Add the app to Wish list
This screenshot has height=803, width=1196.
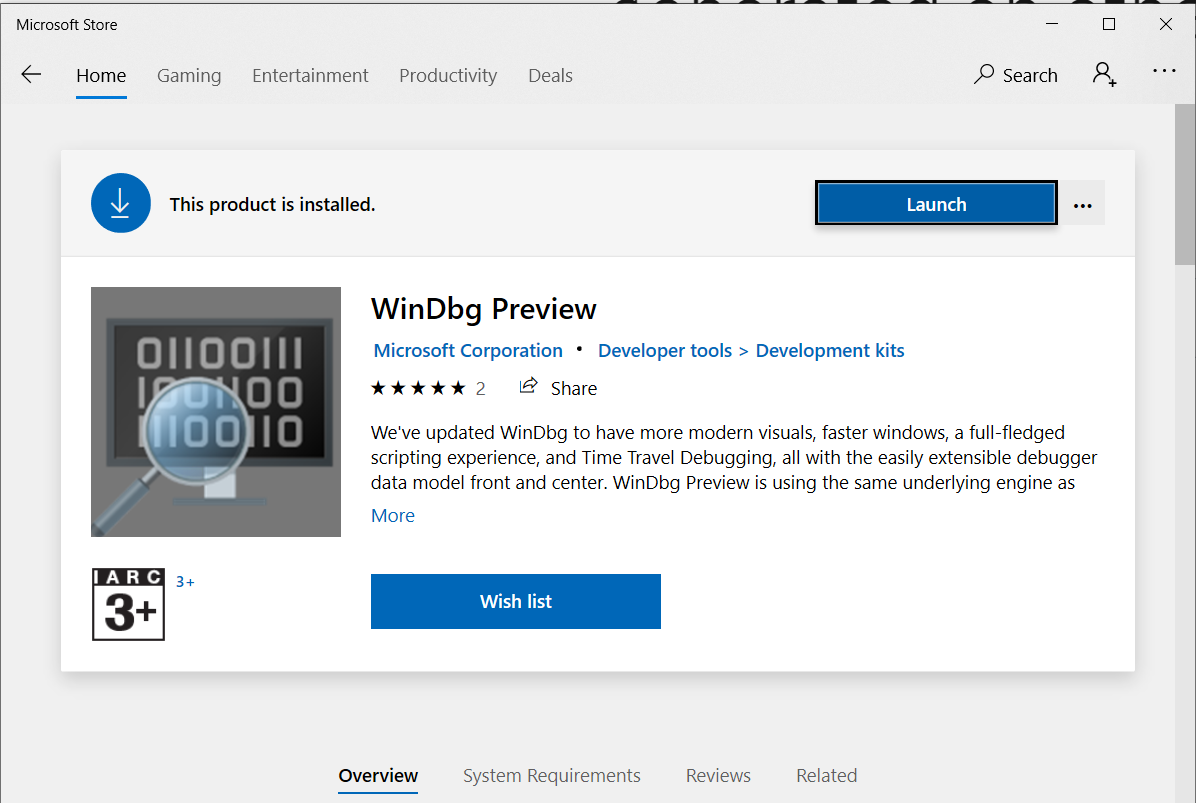[x=515, y=601]
